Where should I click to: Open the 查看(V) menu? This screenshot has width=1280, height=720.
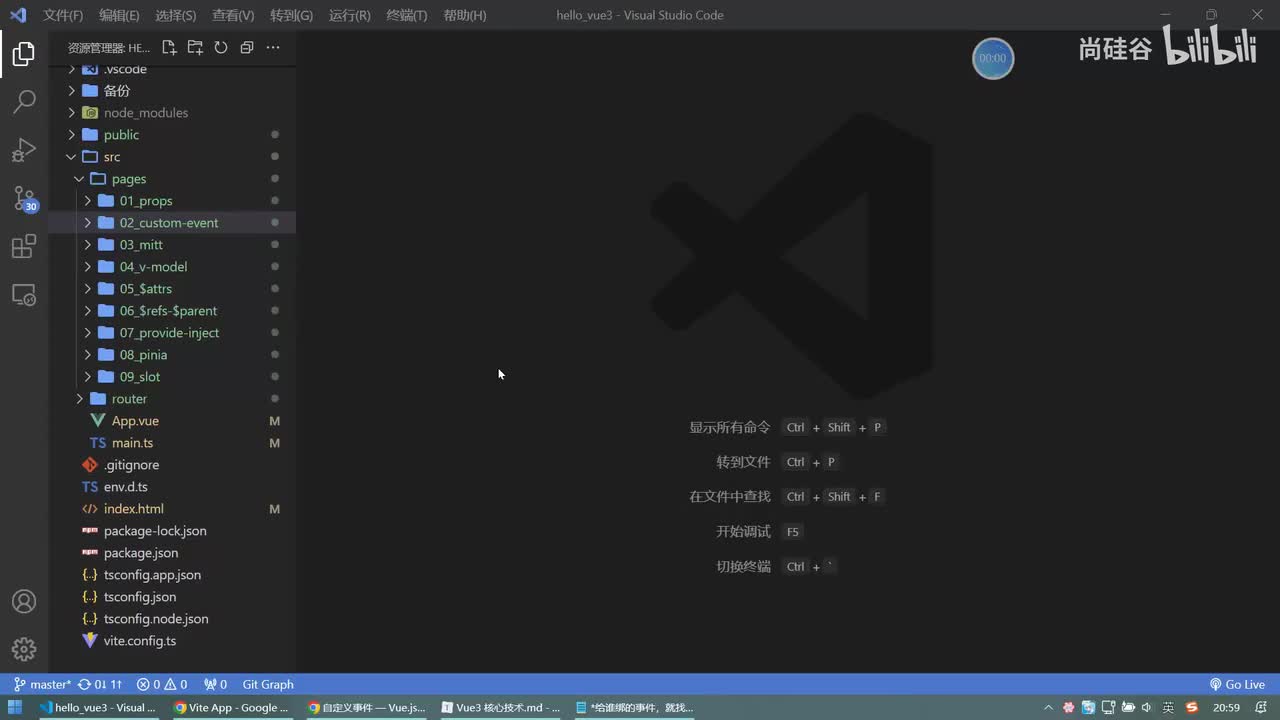(x=233, y=15)
